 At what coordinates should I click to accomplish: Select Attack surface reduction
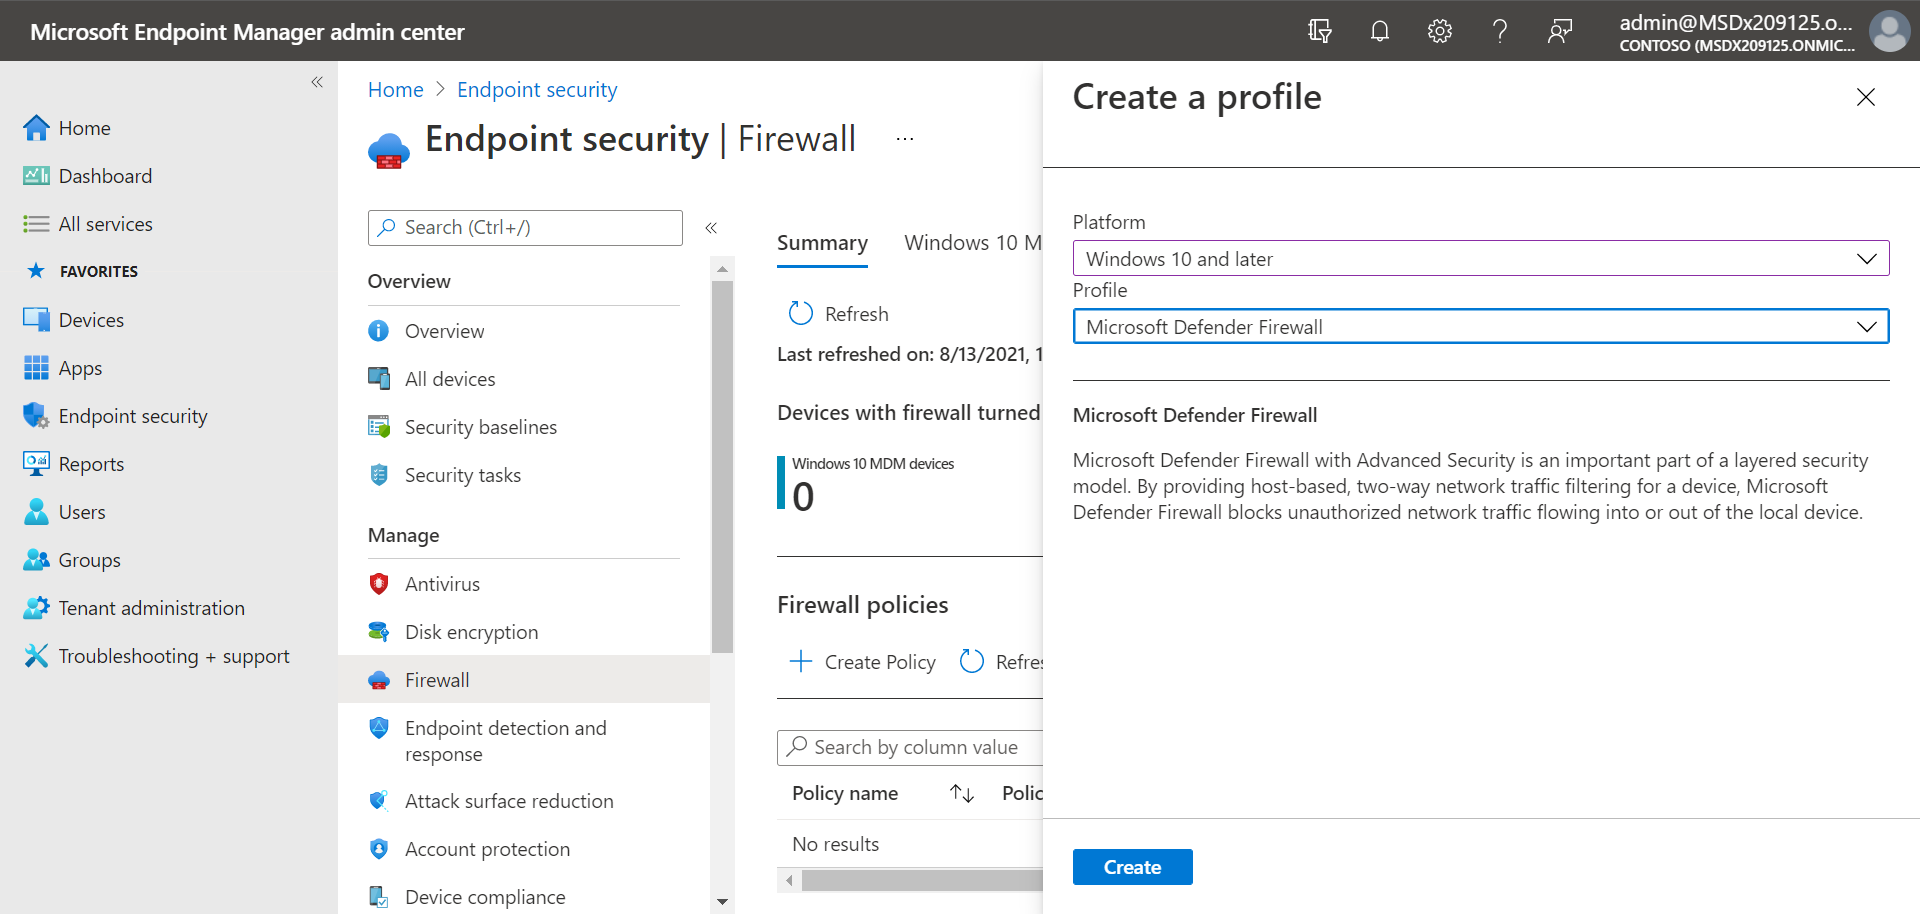509,800
